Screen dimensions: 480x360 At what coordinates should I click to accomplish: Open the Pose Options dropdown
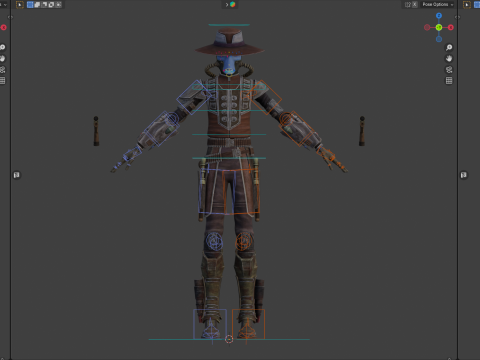tap(438, 4)
